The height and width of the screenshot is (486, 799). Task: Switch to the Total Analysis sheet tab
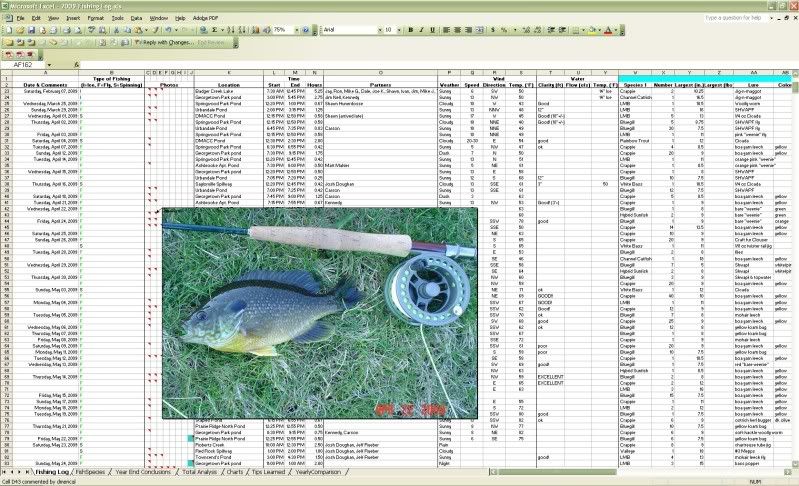tap(199, 472)
